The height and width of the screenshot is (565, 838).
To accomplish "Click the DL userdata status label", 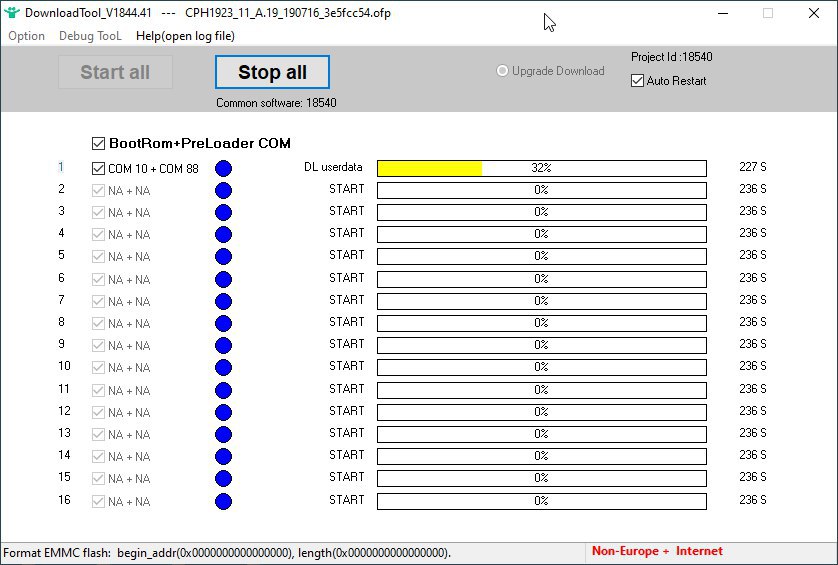I will click(333, 167).
